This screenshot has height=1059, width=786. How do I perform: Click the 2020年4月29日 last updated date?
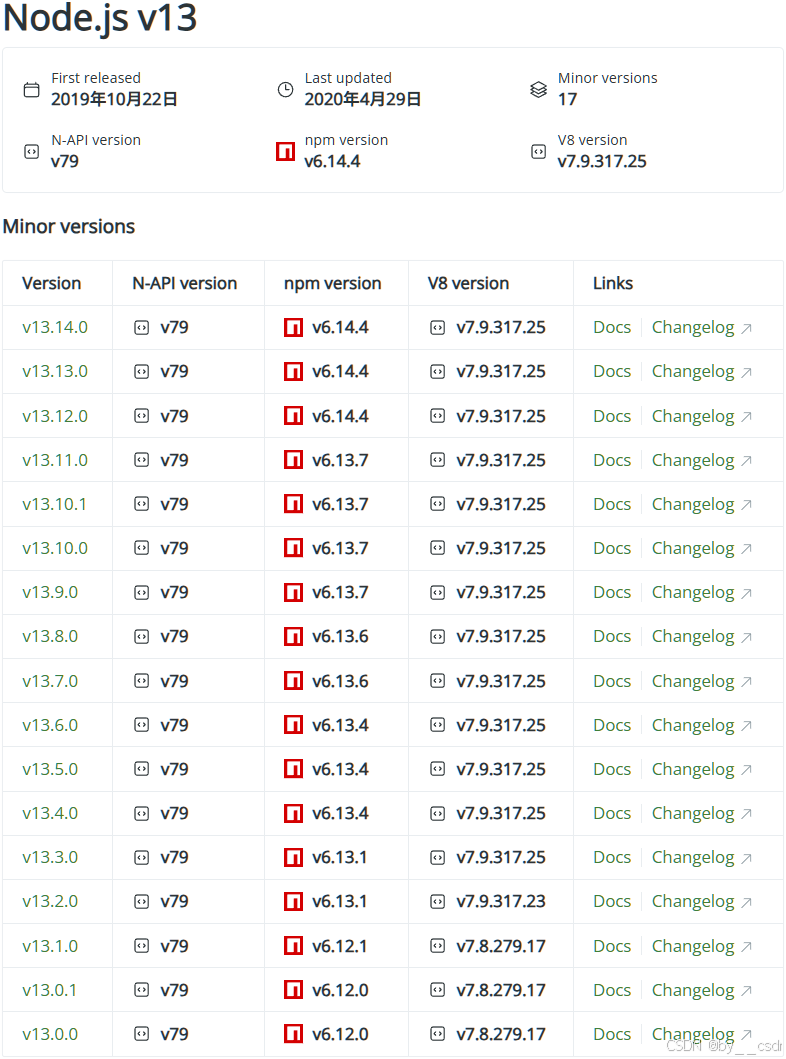pyautogui.click(x=363, y=99)
